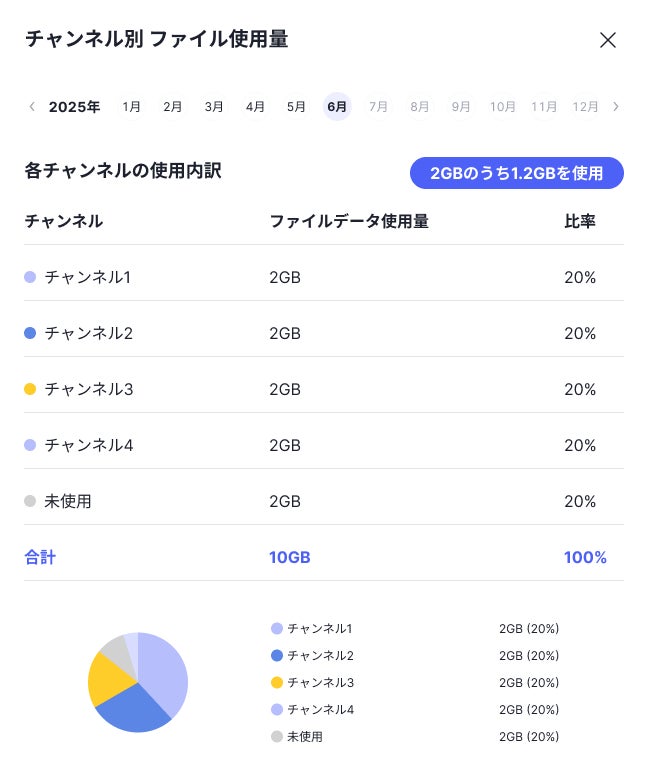Select the チャンネル2 table row
This screenshot has width=648, height=784.
point(324,333)
